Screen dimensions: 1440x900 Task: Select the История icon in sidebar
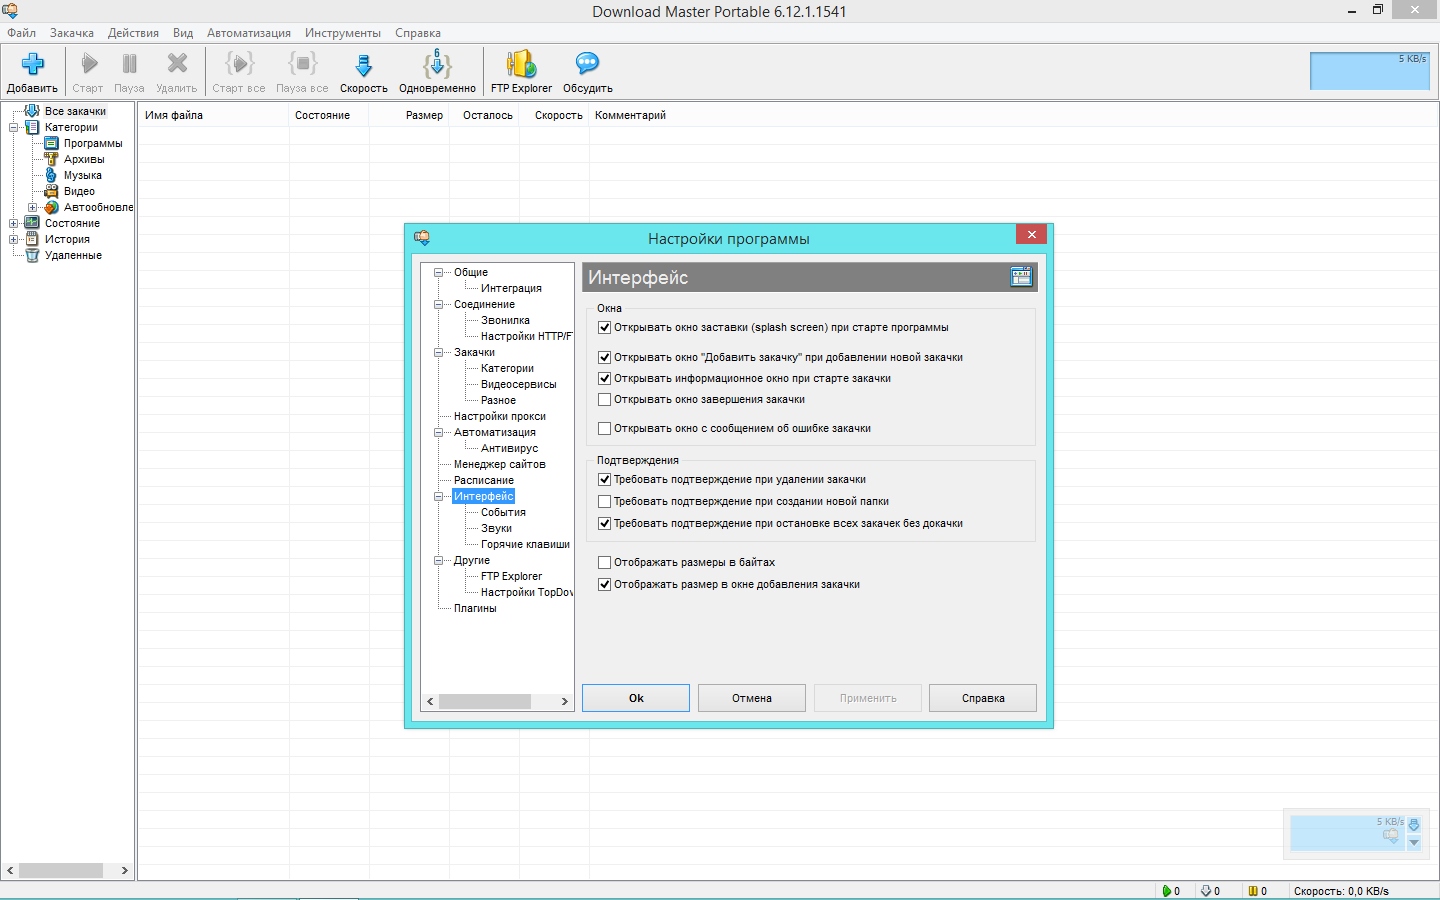click(x=32, y=239)
